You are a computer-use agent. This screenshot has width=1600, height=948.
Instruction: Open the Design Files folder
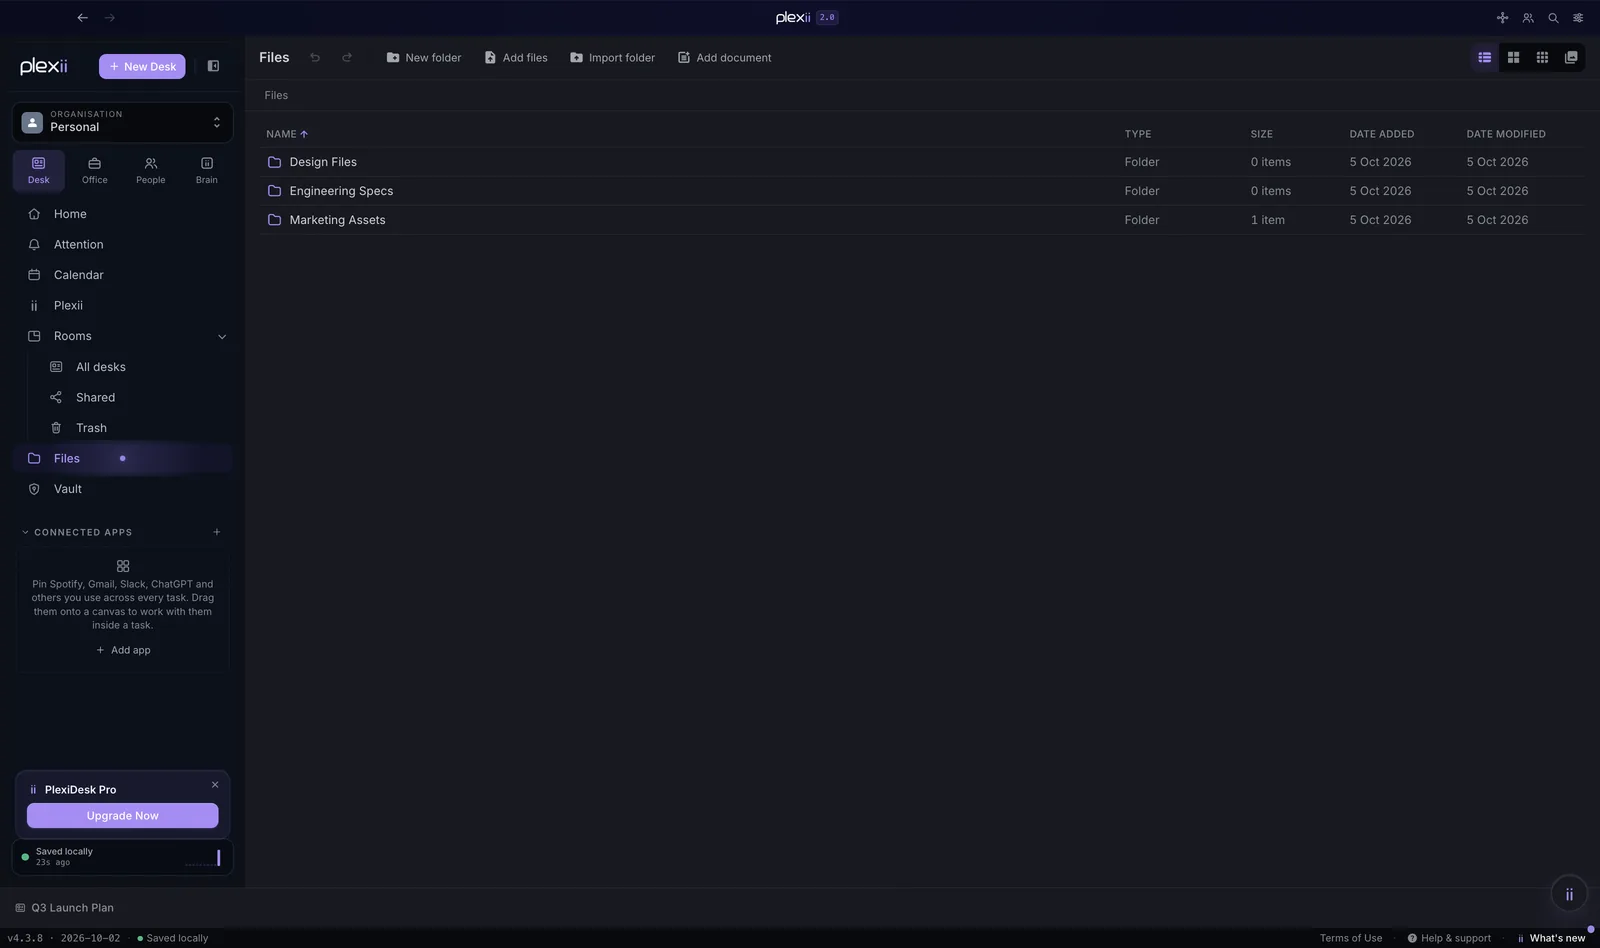point(922,162)
